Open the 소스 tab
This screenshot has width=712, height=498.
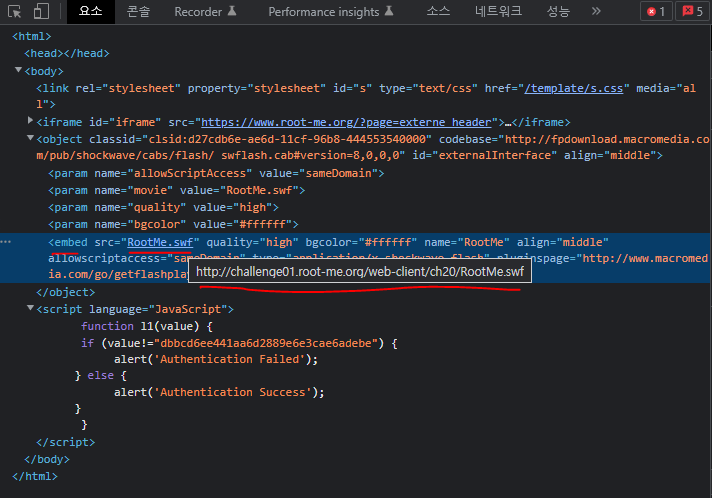438,11
